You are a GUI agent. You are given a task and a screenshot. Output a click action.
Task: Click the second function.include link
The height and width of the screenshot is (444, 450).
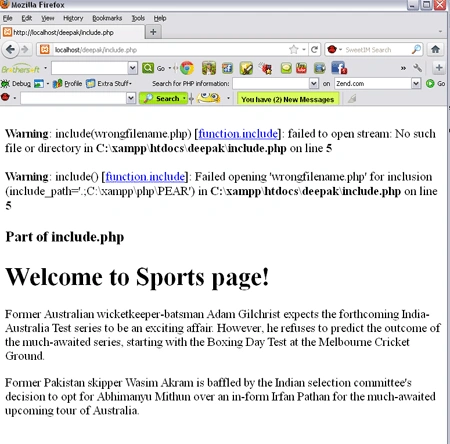click(145, 176)
